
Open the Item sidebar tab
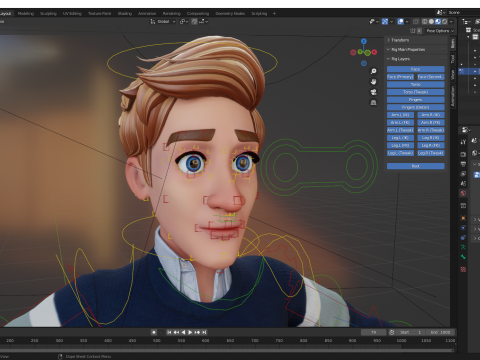point(453,43)
